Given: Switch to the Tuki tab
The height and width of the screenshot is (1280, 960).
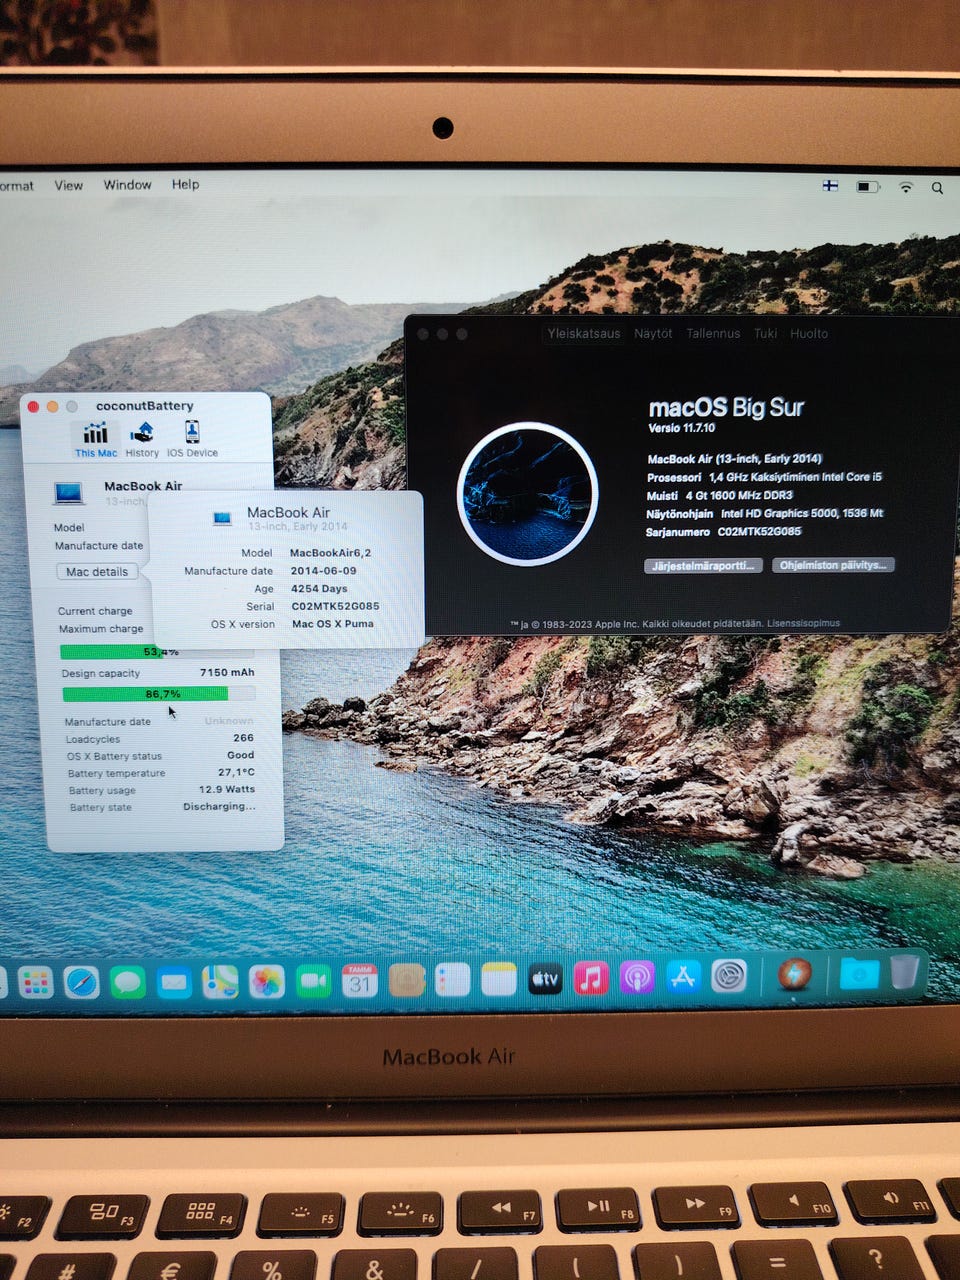Looking at the screenshot, I should pos(766,334).
